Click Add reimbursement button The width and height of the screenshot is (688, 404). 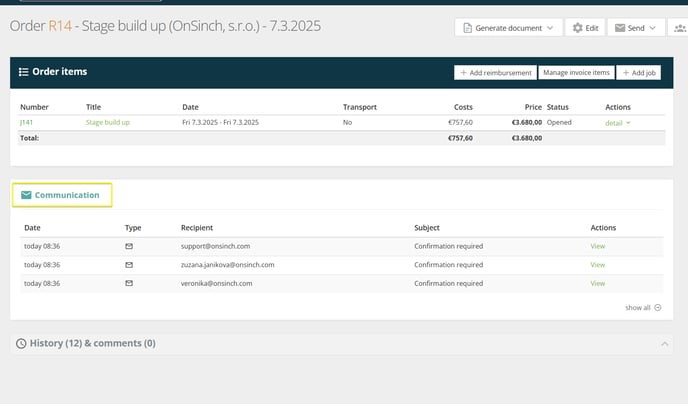[495, 72]
